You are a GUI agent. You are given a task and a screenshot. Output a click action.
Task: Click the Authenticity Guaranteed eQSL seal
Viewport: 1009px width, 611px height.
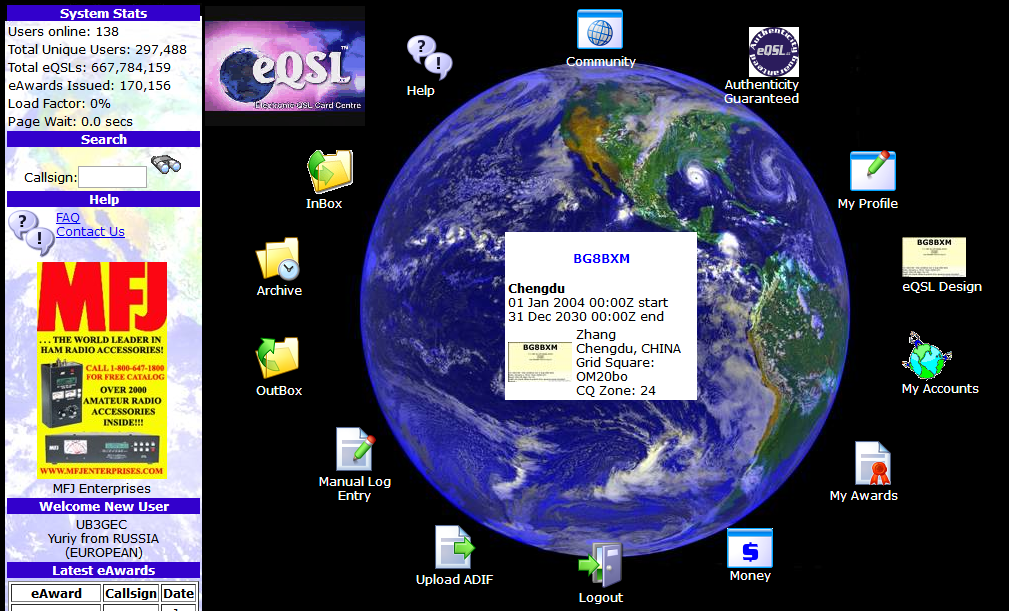coord(773,51)
